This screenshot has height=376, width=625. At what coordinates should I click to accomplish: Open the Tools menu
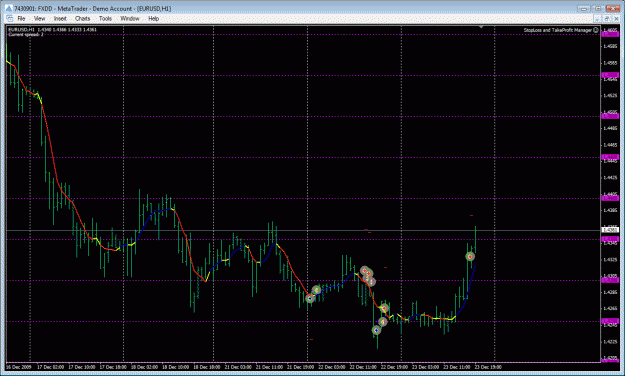[x=105, y=19]
